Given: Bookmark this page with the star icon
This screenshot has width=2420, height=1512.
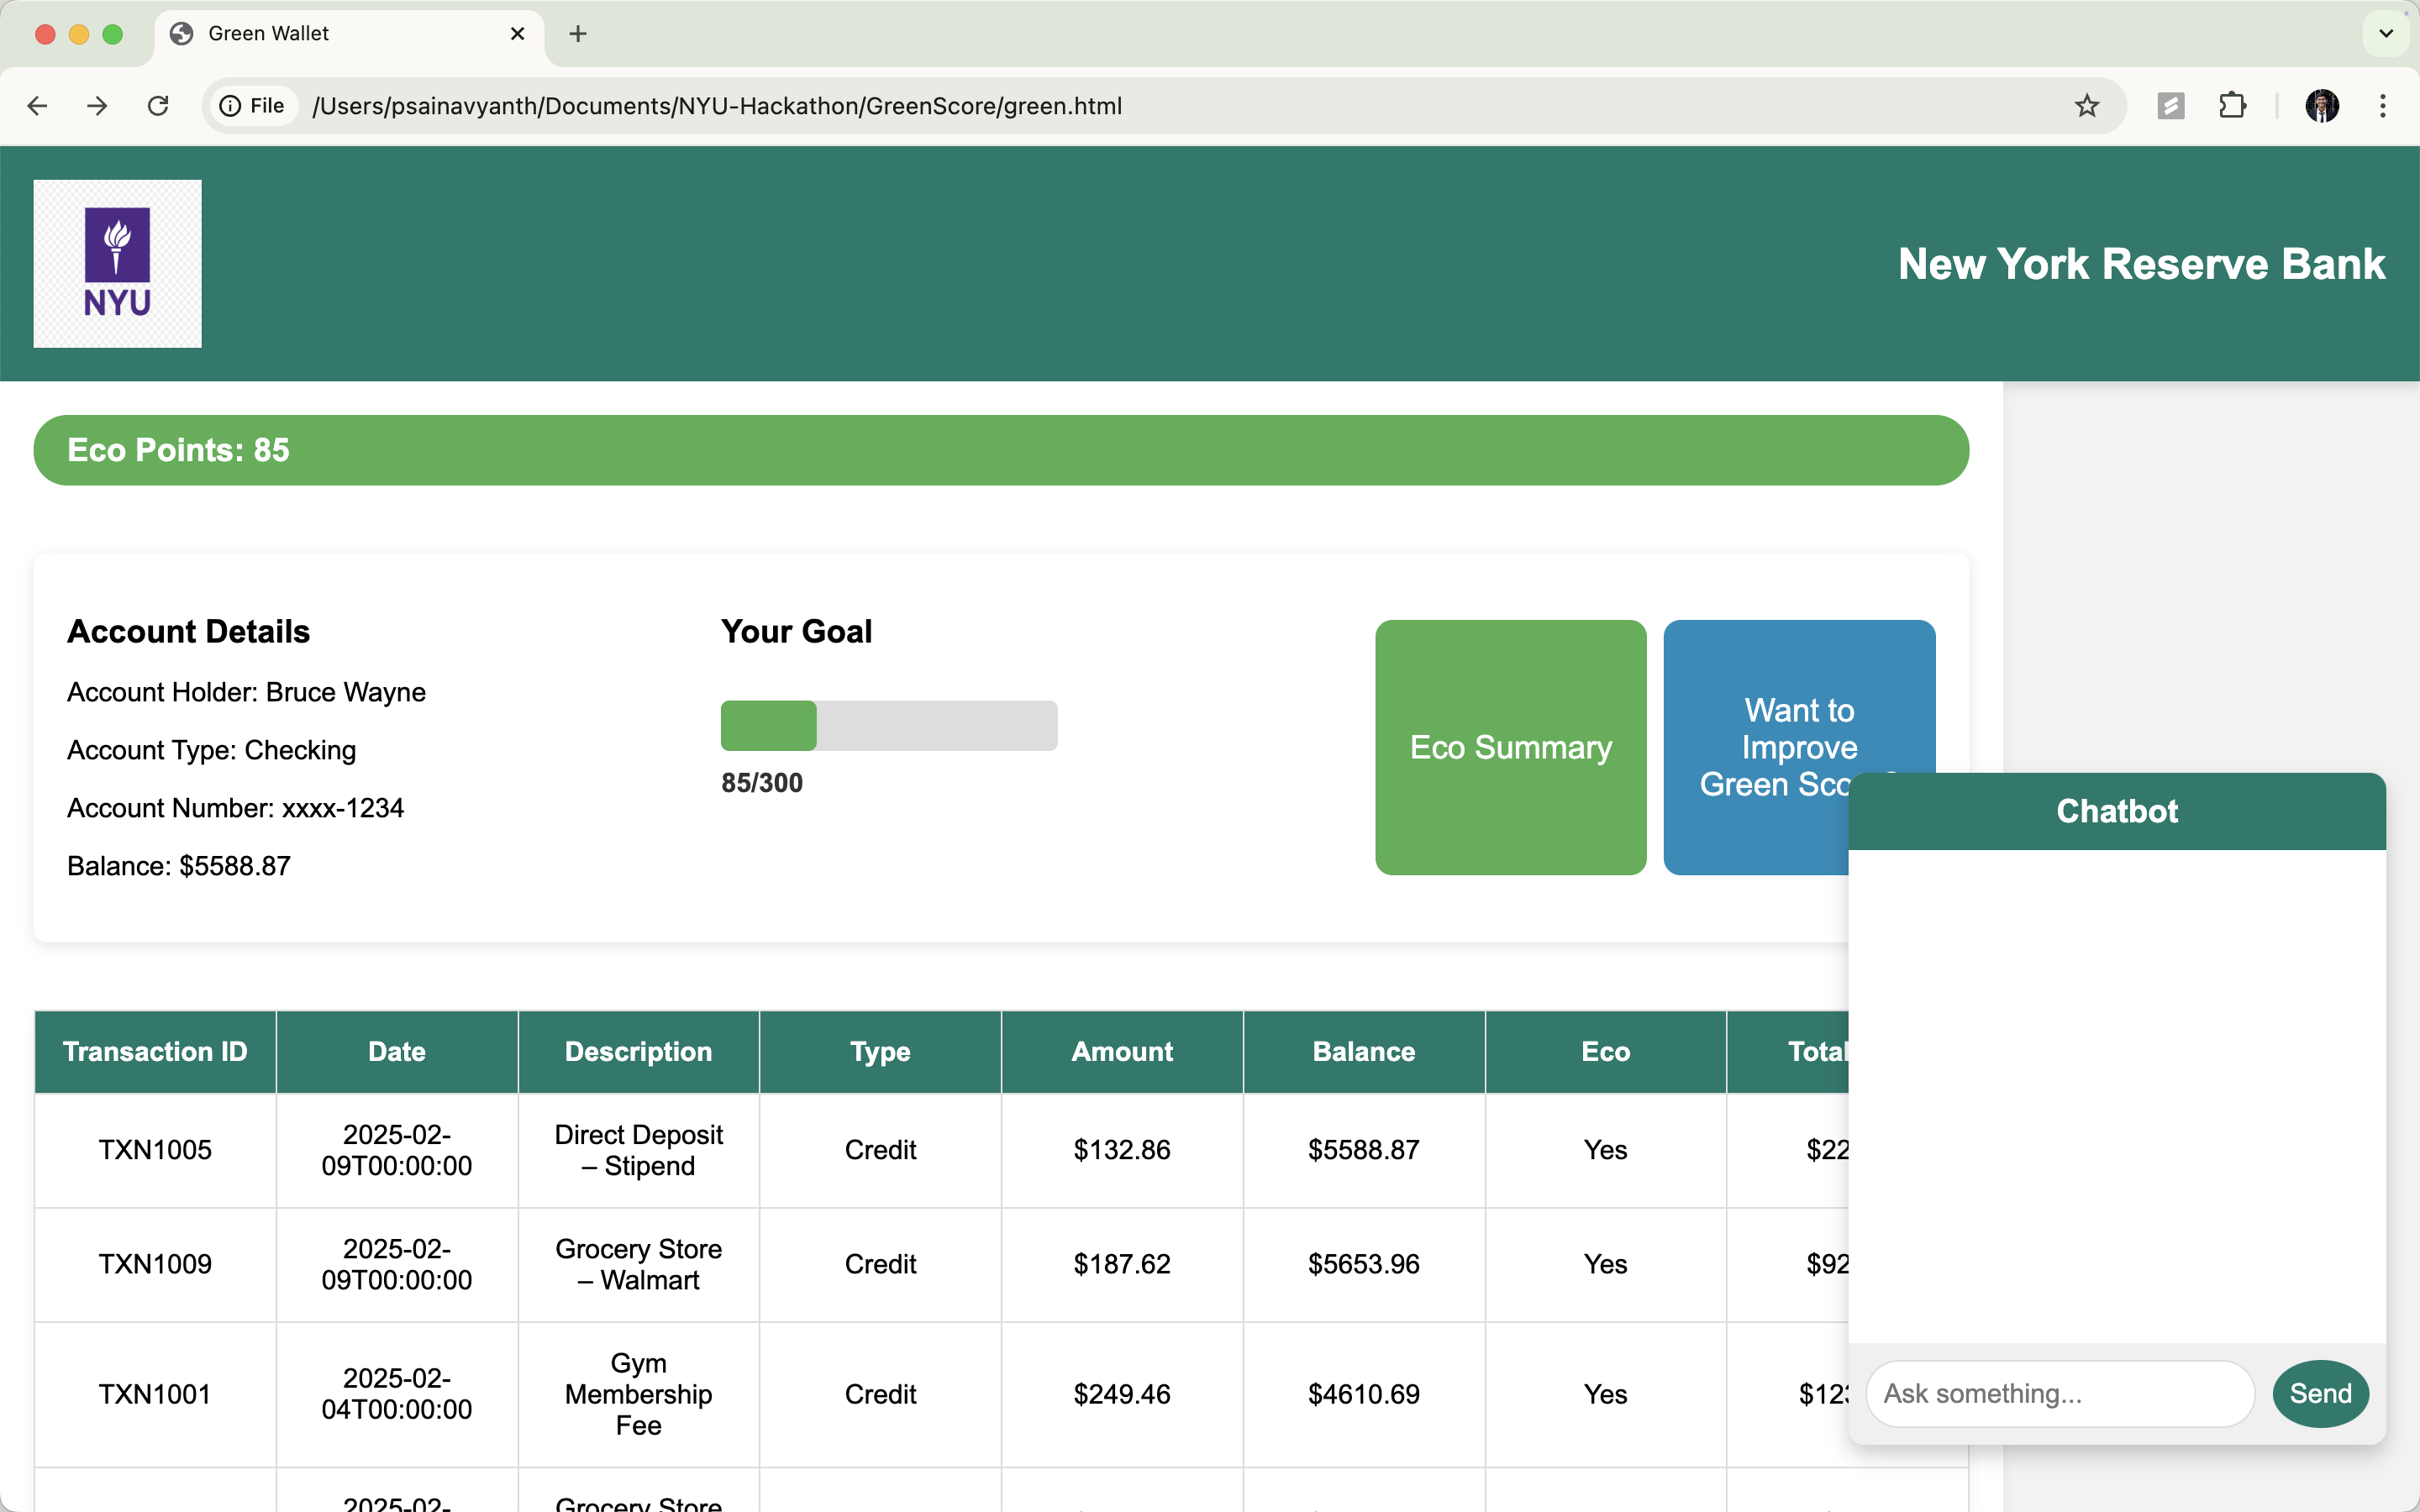Looking at the screenshot, I should pyautogui.click(x=2086, y=106).
